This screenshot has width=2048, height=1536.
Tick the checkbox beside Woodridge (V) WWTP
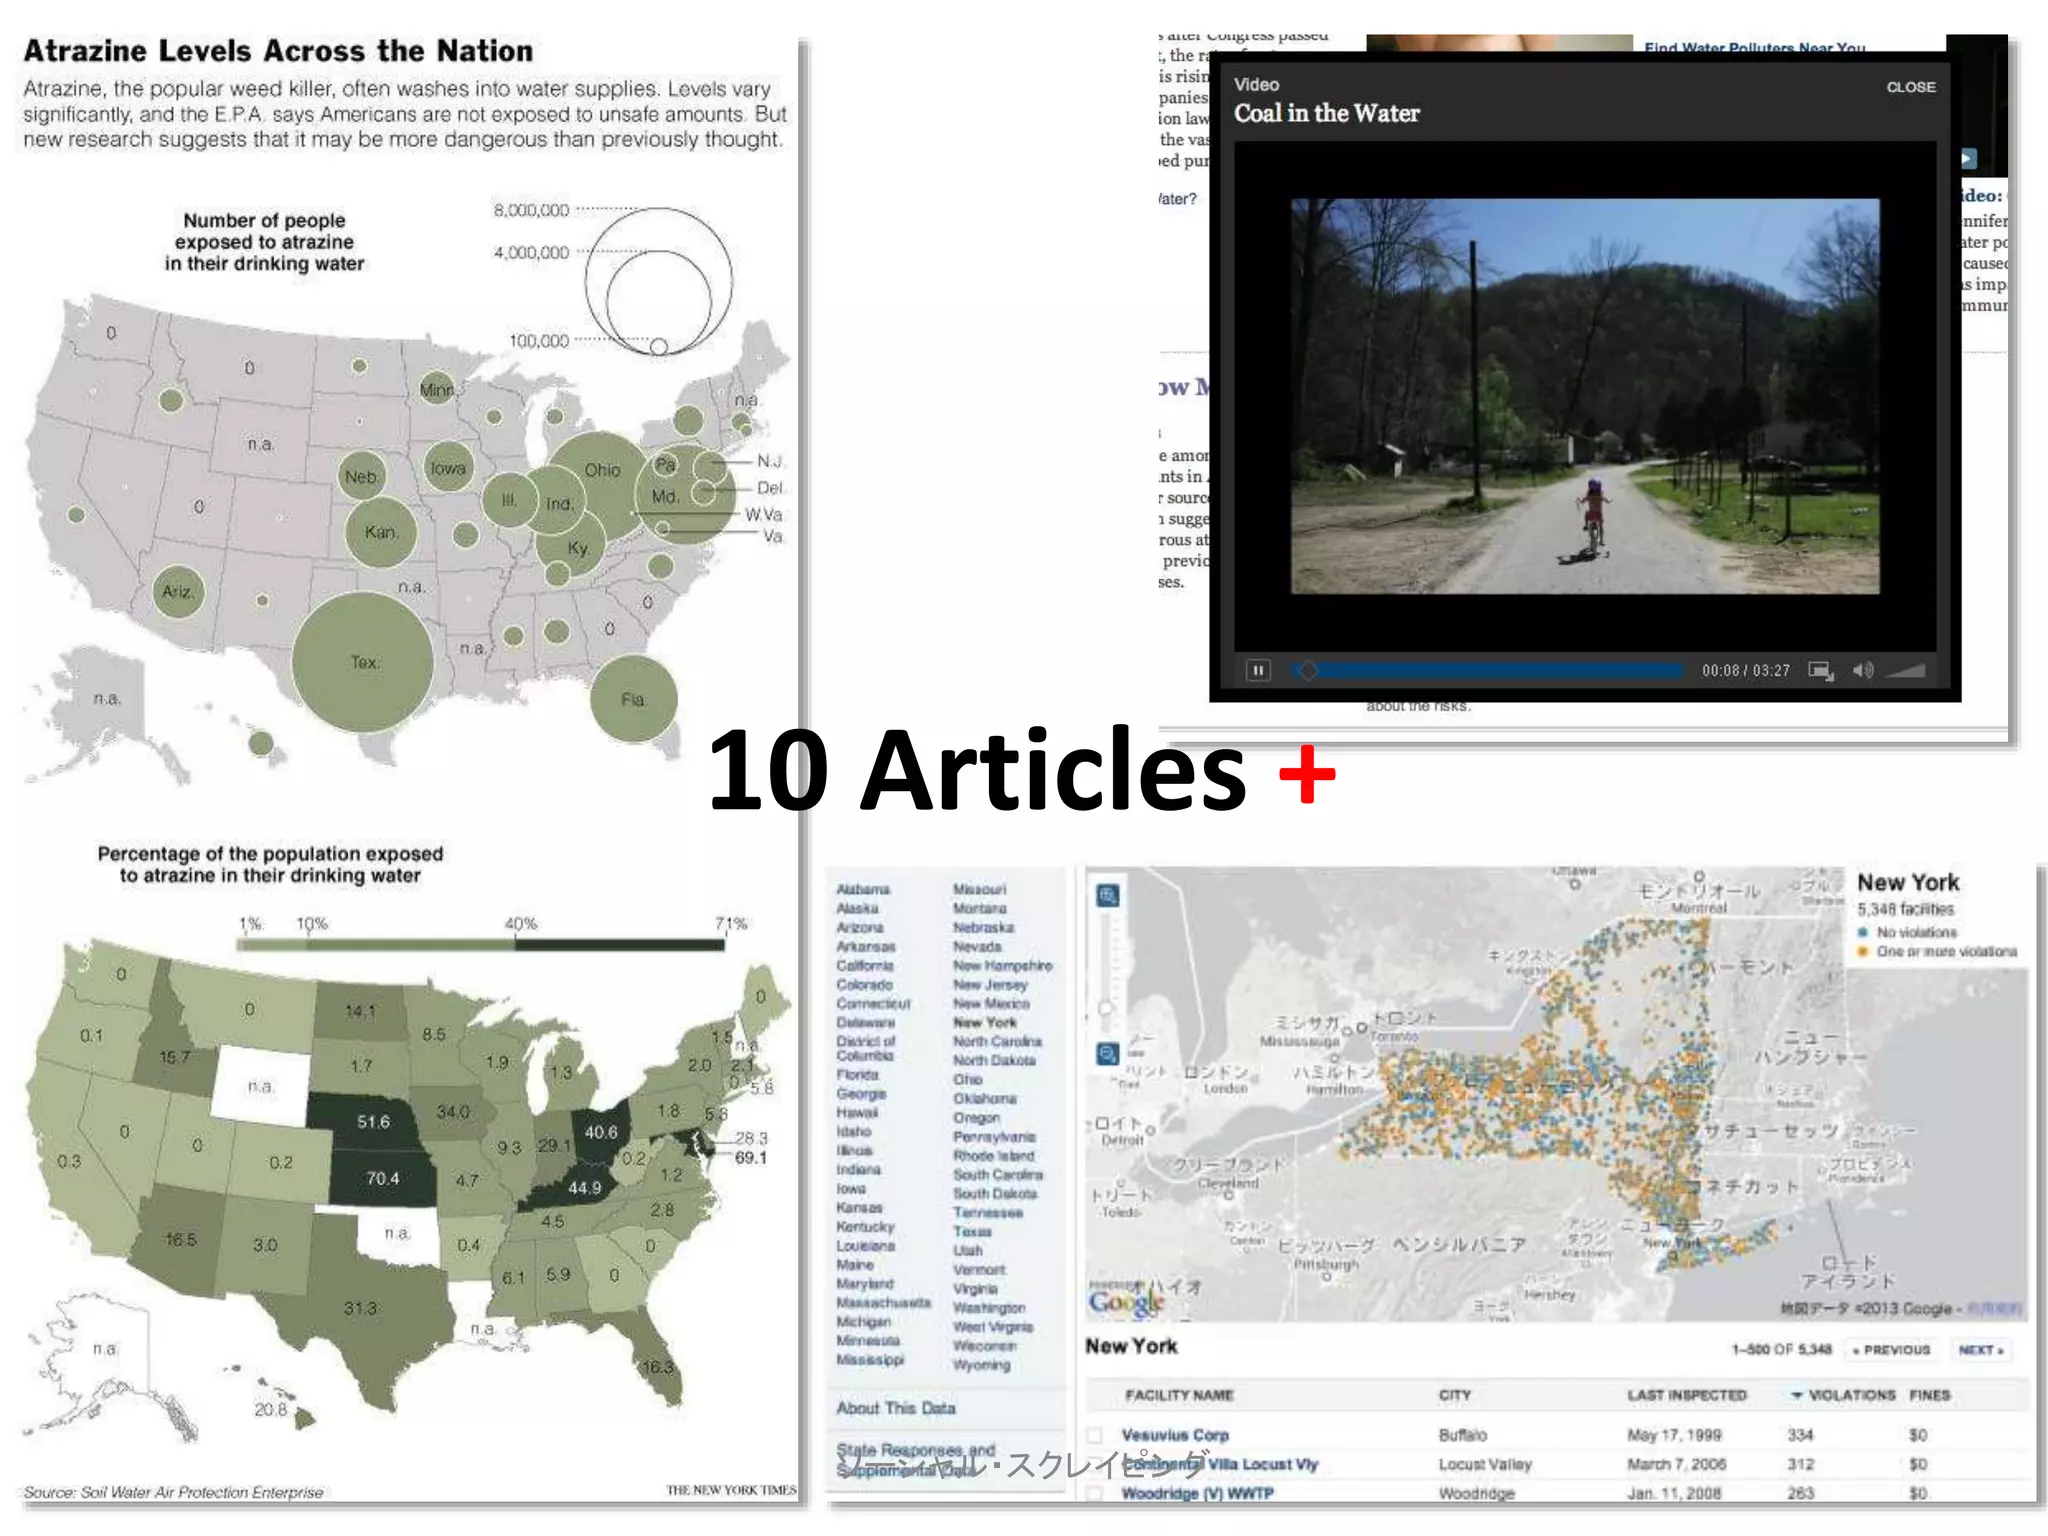tap(1096, 1494)
